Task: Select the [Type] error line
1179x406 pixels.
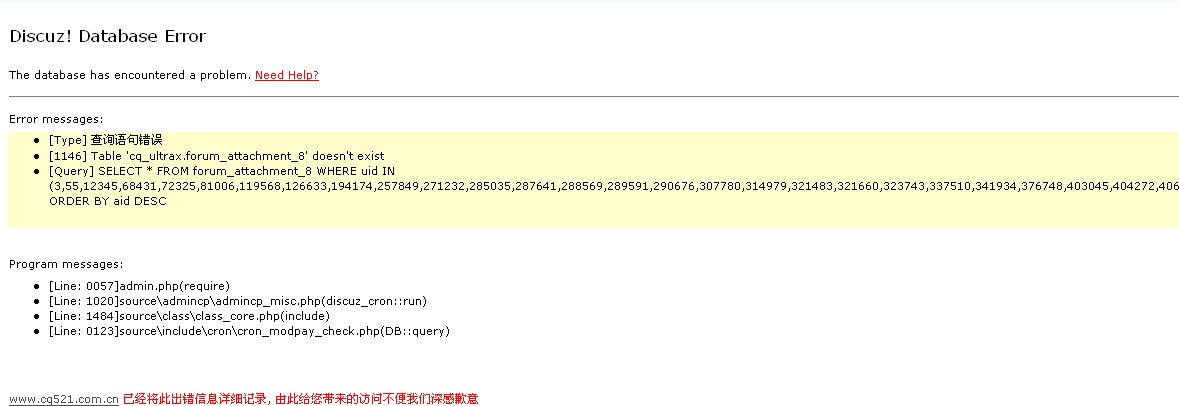Action: [105, 141]
